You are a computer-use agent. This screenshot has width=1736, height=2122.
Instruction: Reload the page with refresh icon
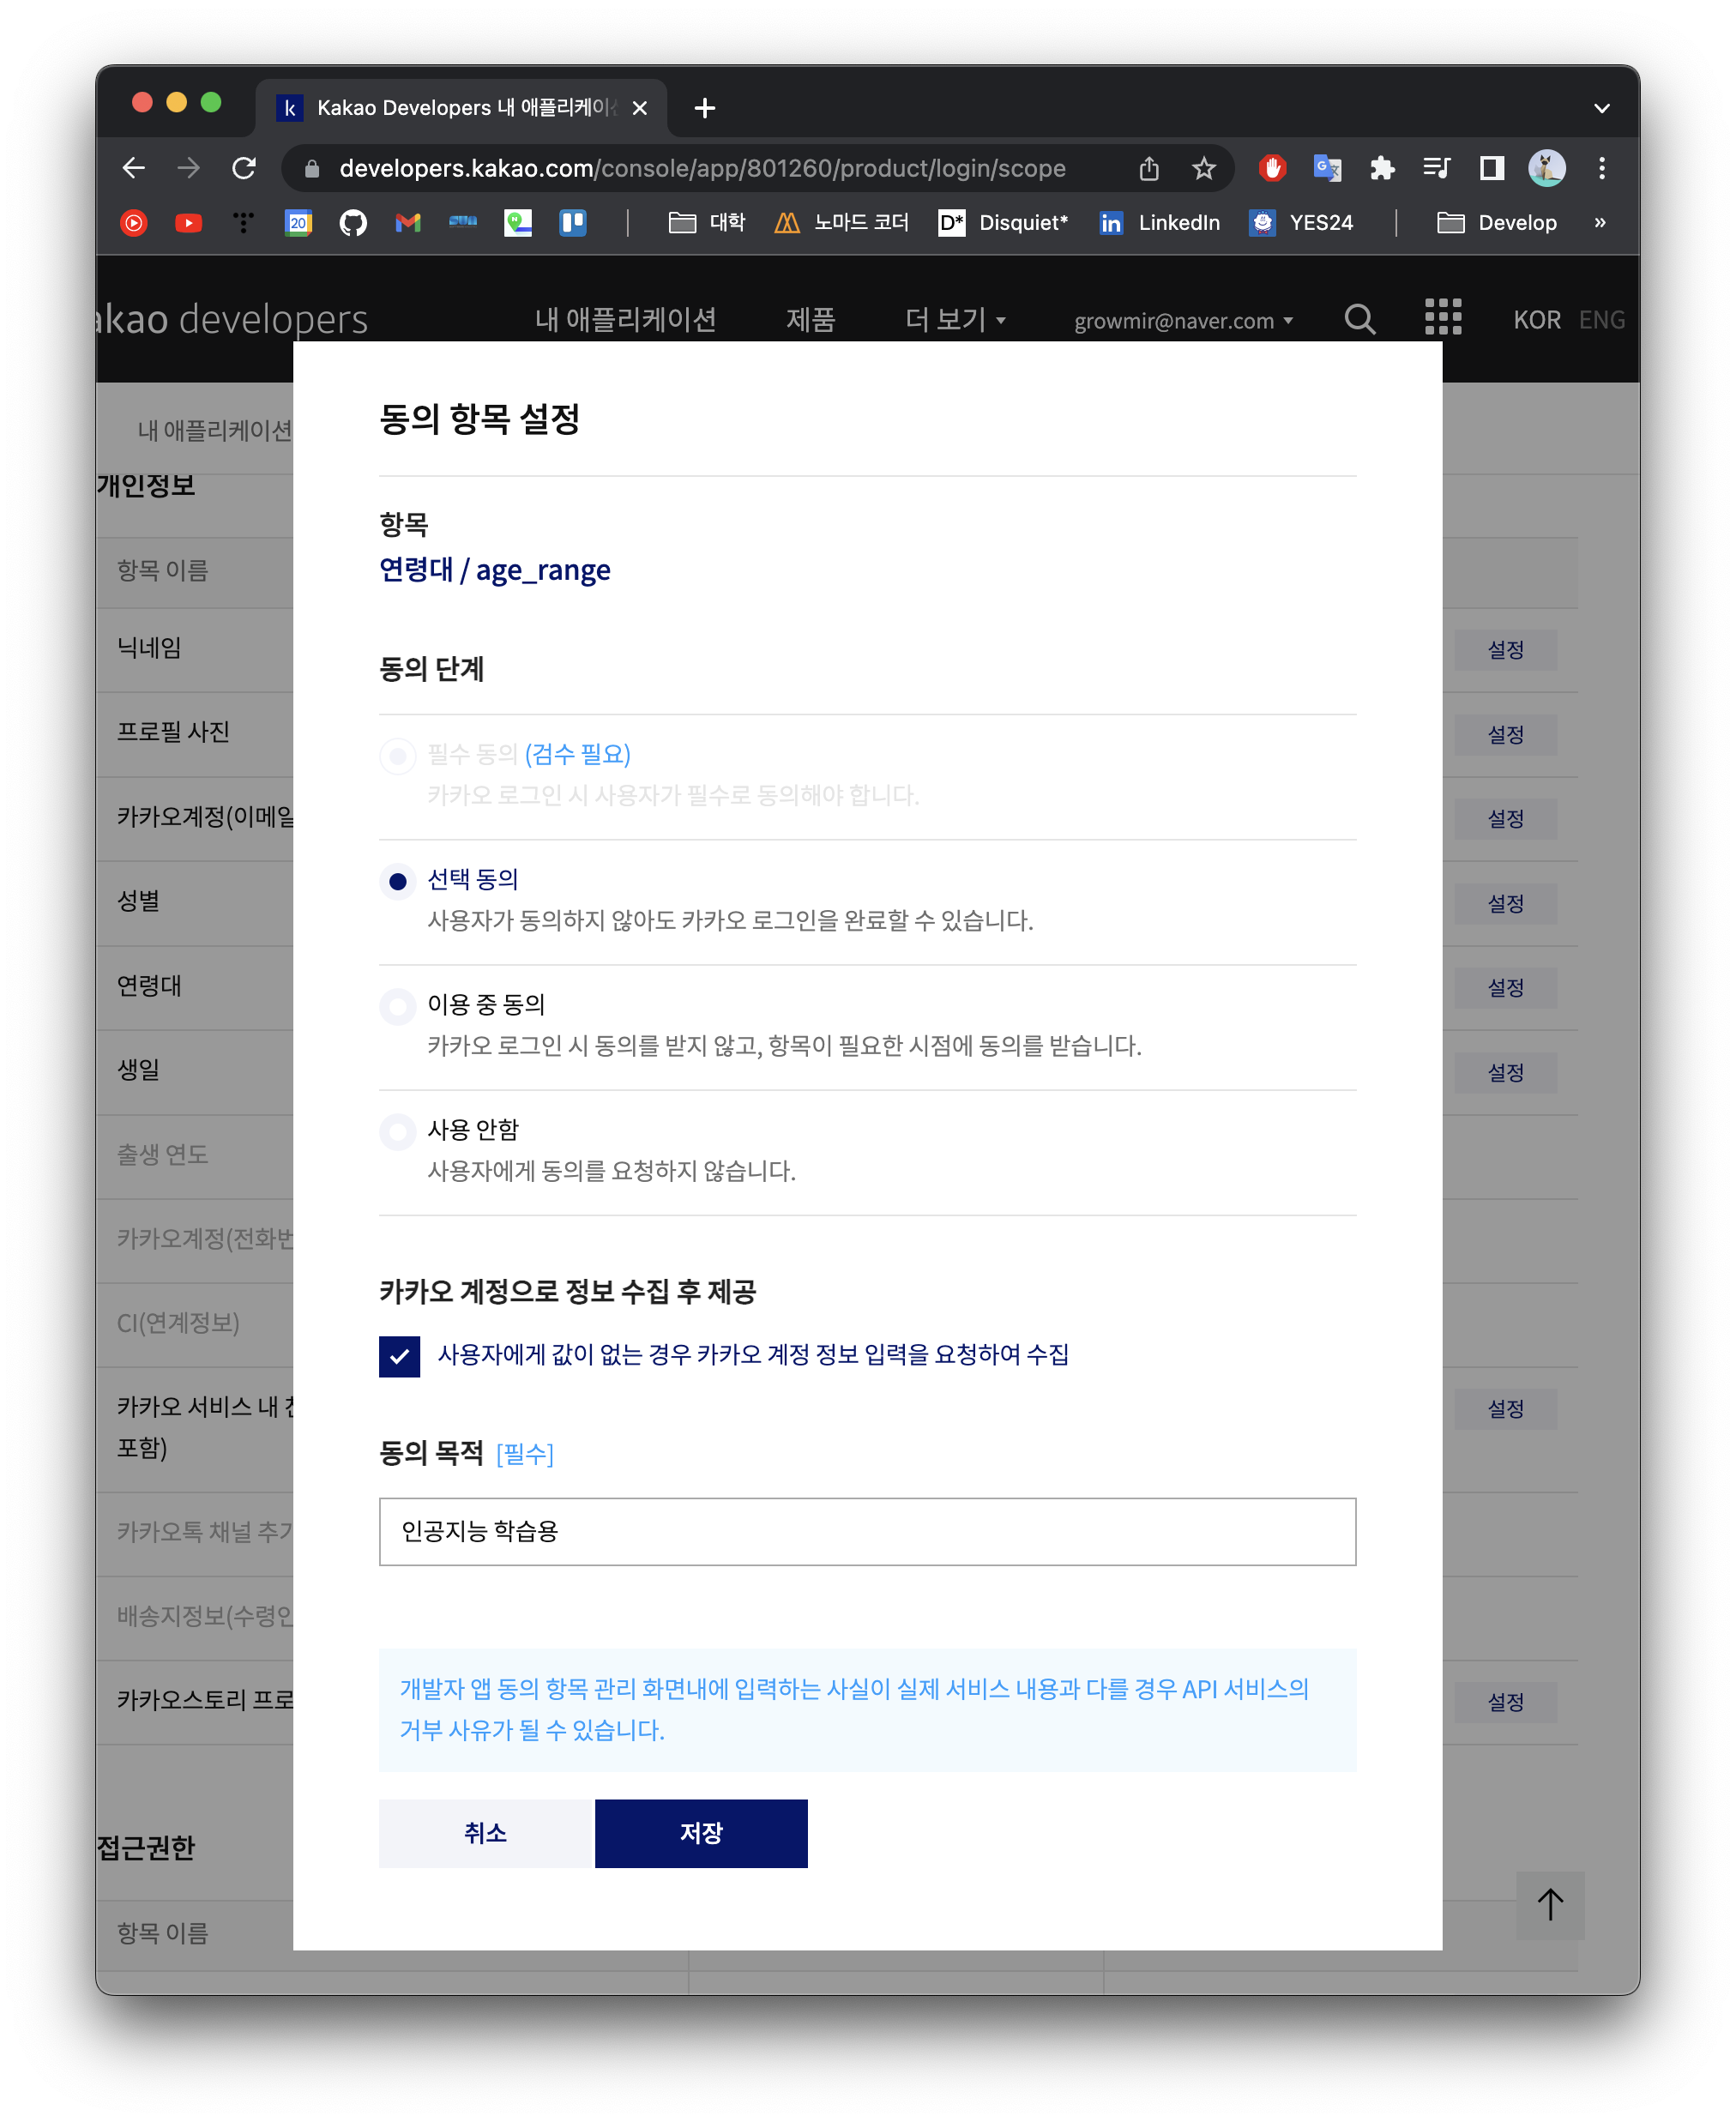coord(244,168)
